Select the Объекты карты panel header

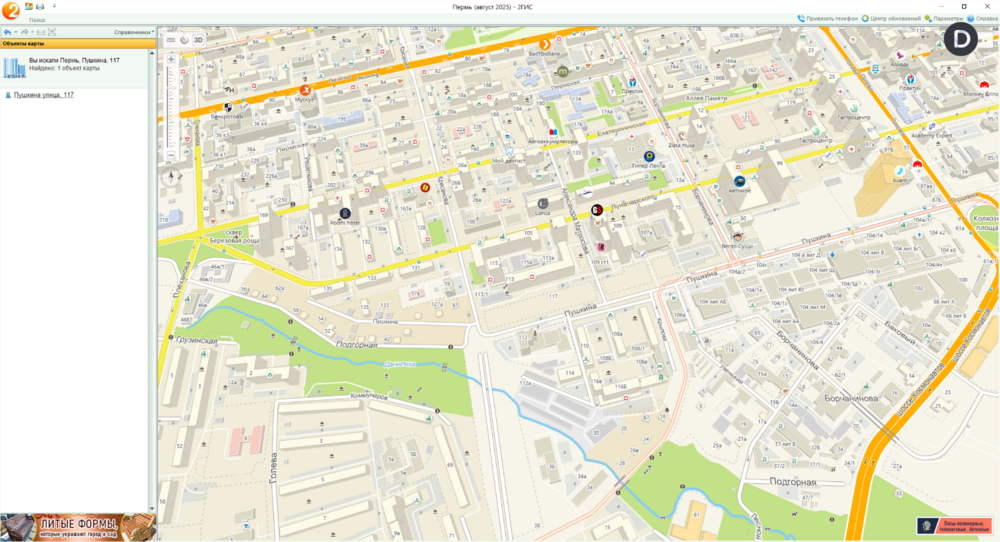(x=78, y=44)
